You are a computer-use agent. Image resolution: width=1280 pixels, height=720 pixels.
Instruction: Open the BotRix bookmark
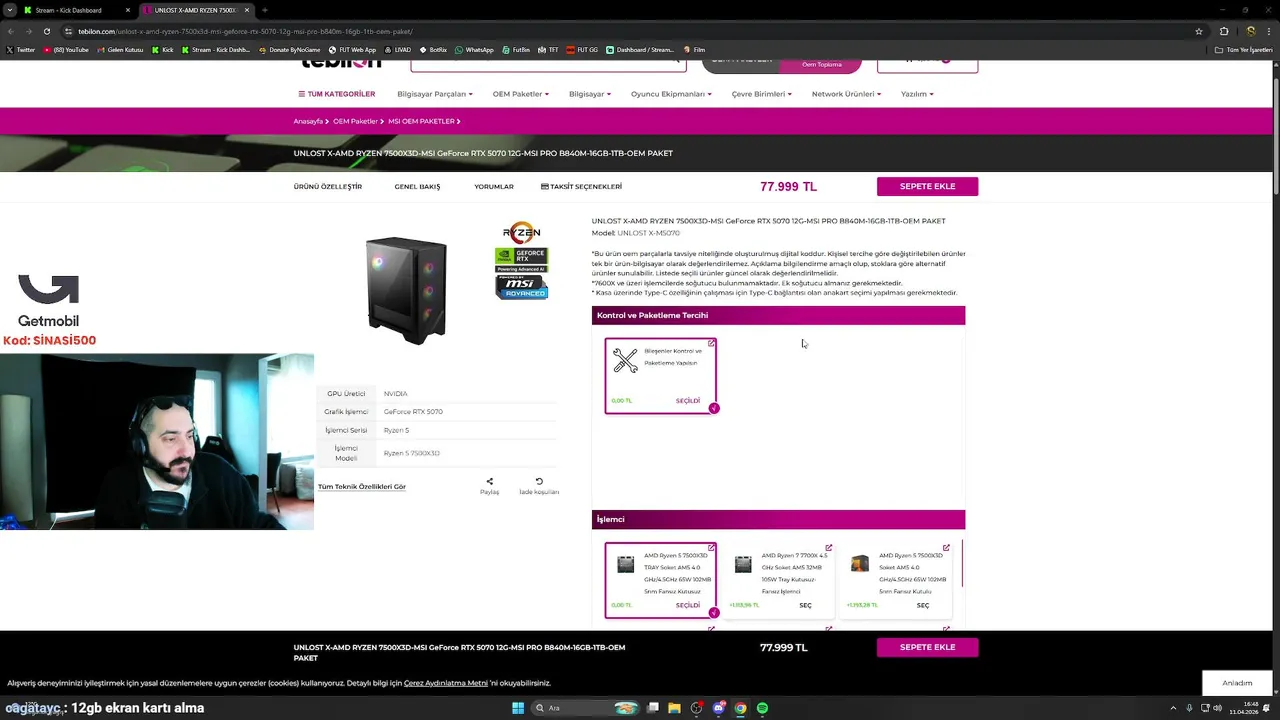coord(433,49)
